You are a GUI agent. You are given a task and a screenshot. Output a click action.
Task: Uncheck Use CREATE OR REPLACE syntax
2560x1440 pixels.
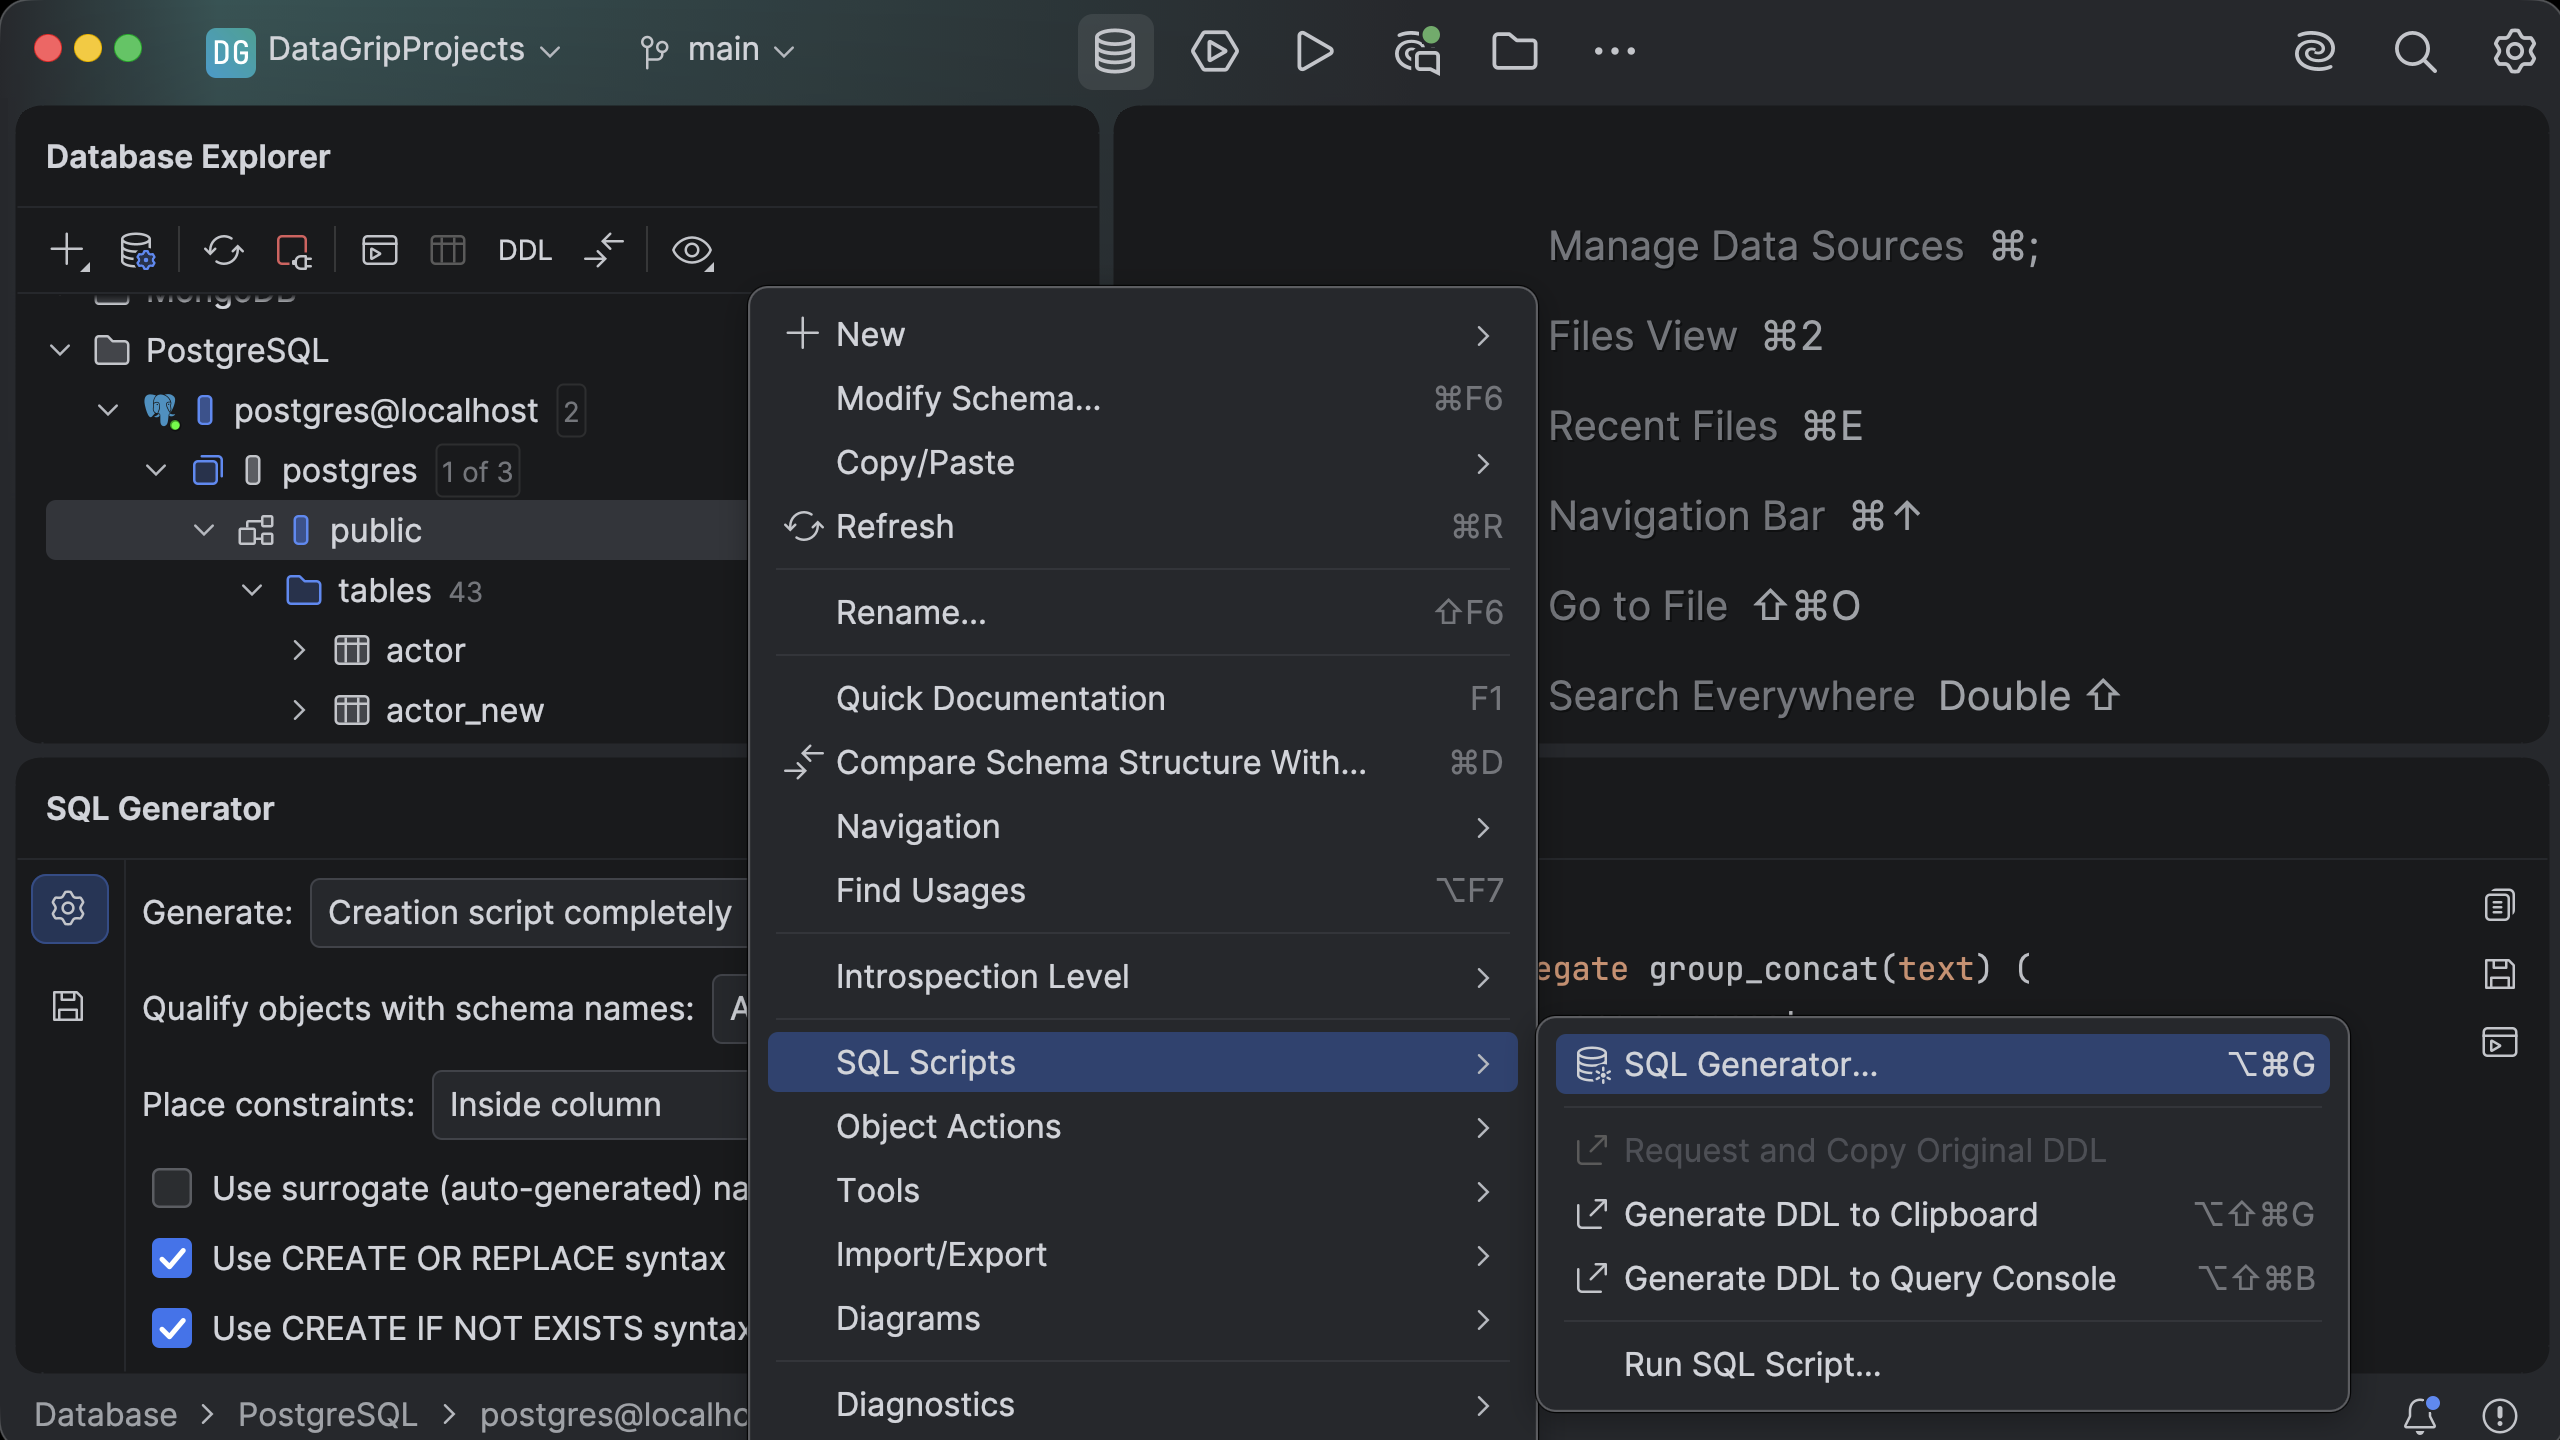(x=172, y=1258)
